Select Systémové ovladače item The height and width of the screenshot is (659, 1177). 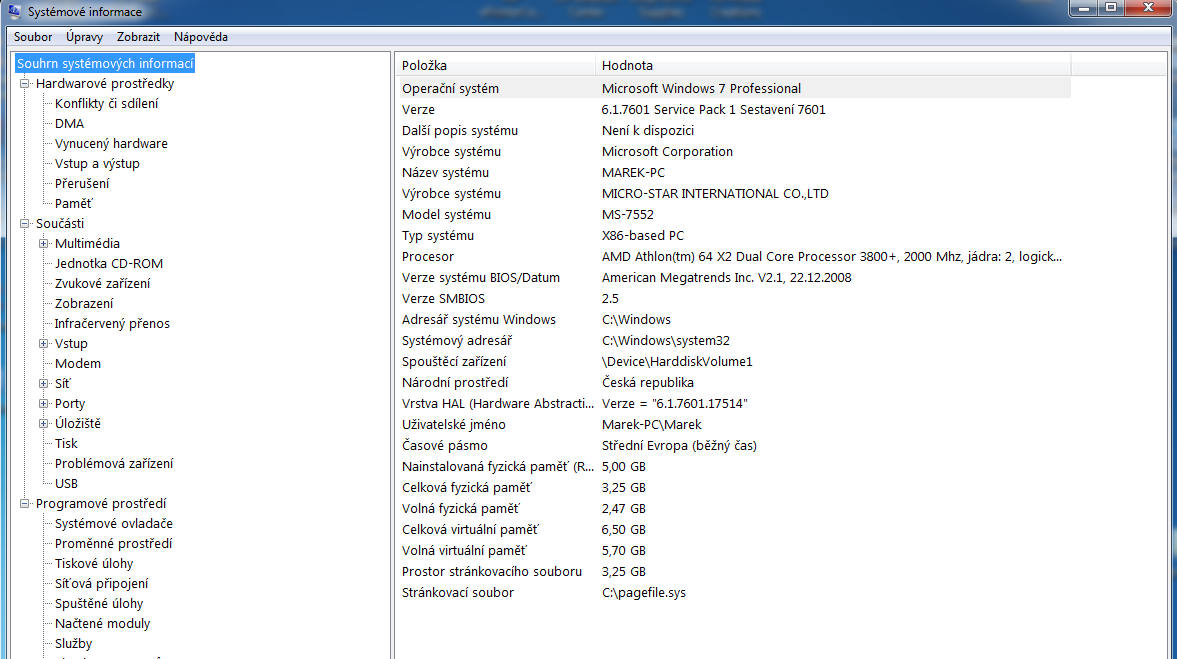tap(113, 524)
